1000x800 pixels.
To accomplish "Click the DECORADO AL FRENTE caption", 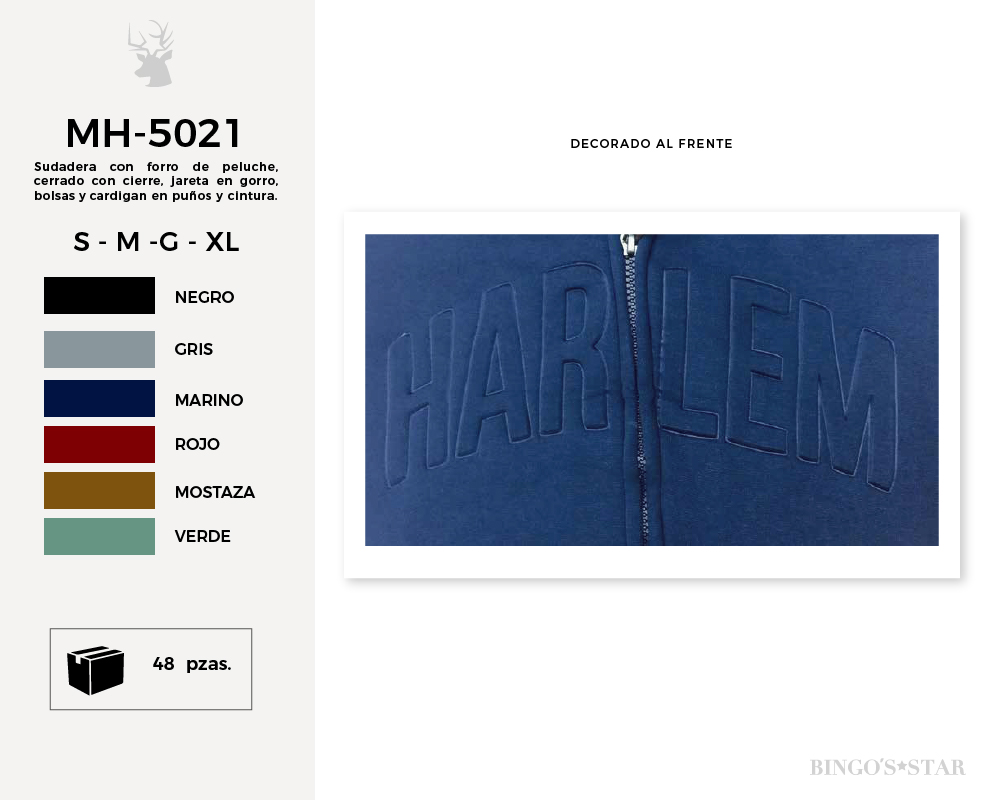I will (651, 144).
